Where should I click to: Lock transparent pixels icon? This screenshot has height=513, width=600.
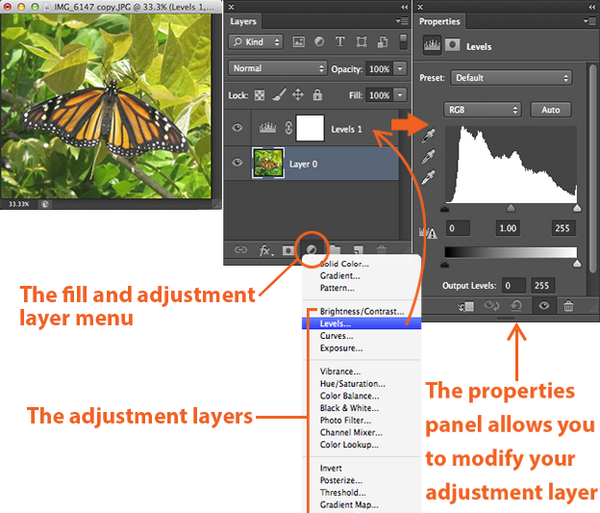259,95
